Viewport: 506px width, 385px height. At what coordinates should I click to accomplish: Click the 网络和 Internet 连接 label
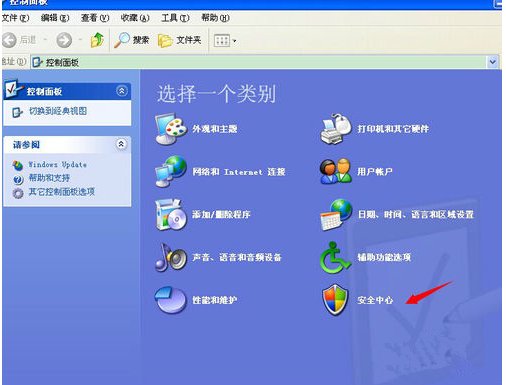[x=239, y=172]
